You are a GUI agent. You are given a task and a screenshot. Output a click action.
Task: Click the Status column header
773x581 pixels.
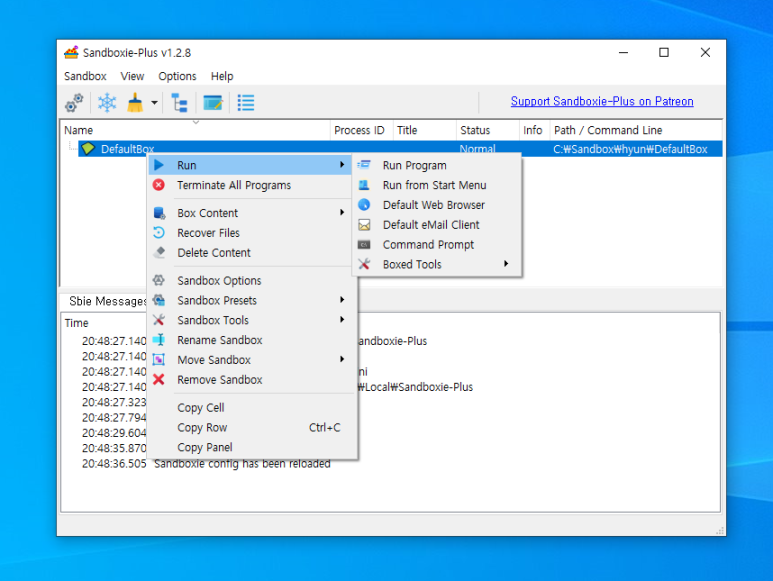tap(488, 130)
